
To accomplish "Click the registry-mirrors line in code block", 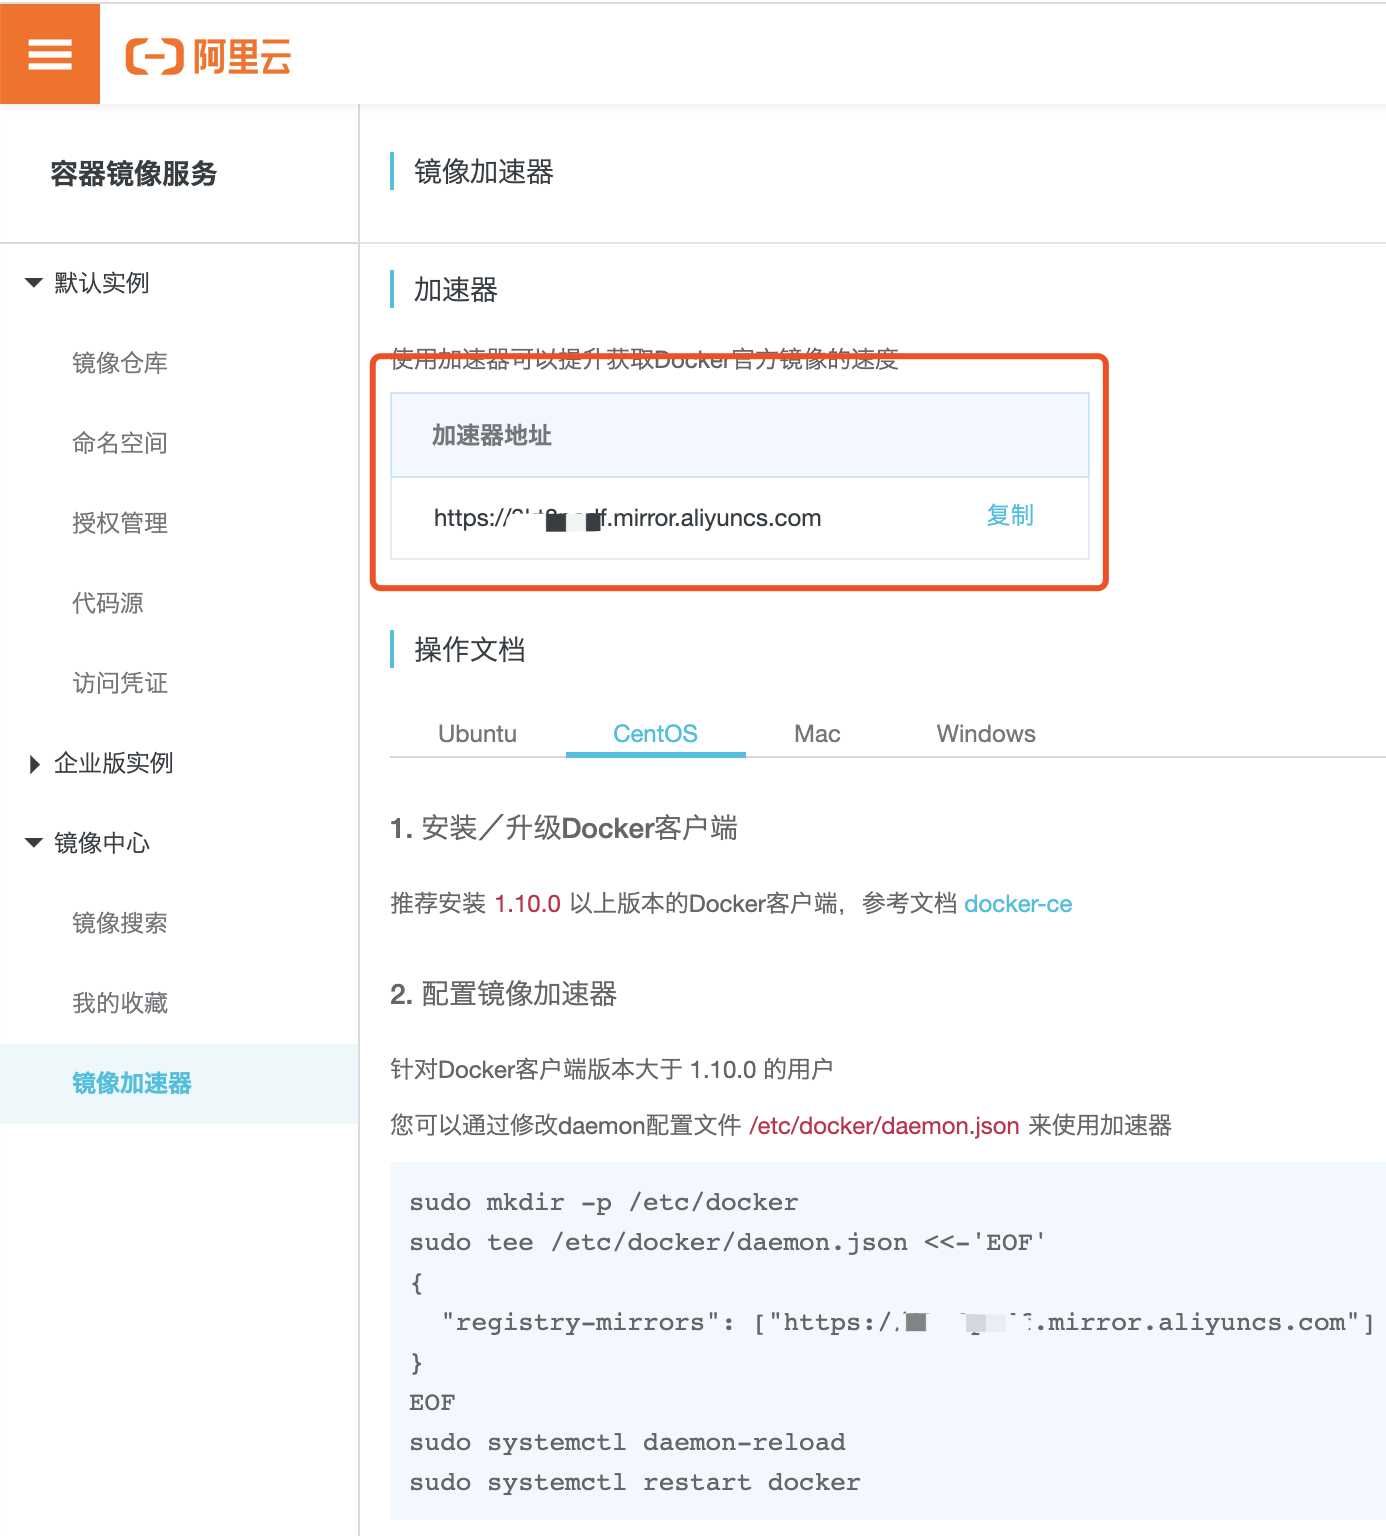I will pos(908,1322).
